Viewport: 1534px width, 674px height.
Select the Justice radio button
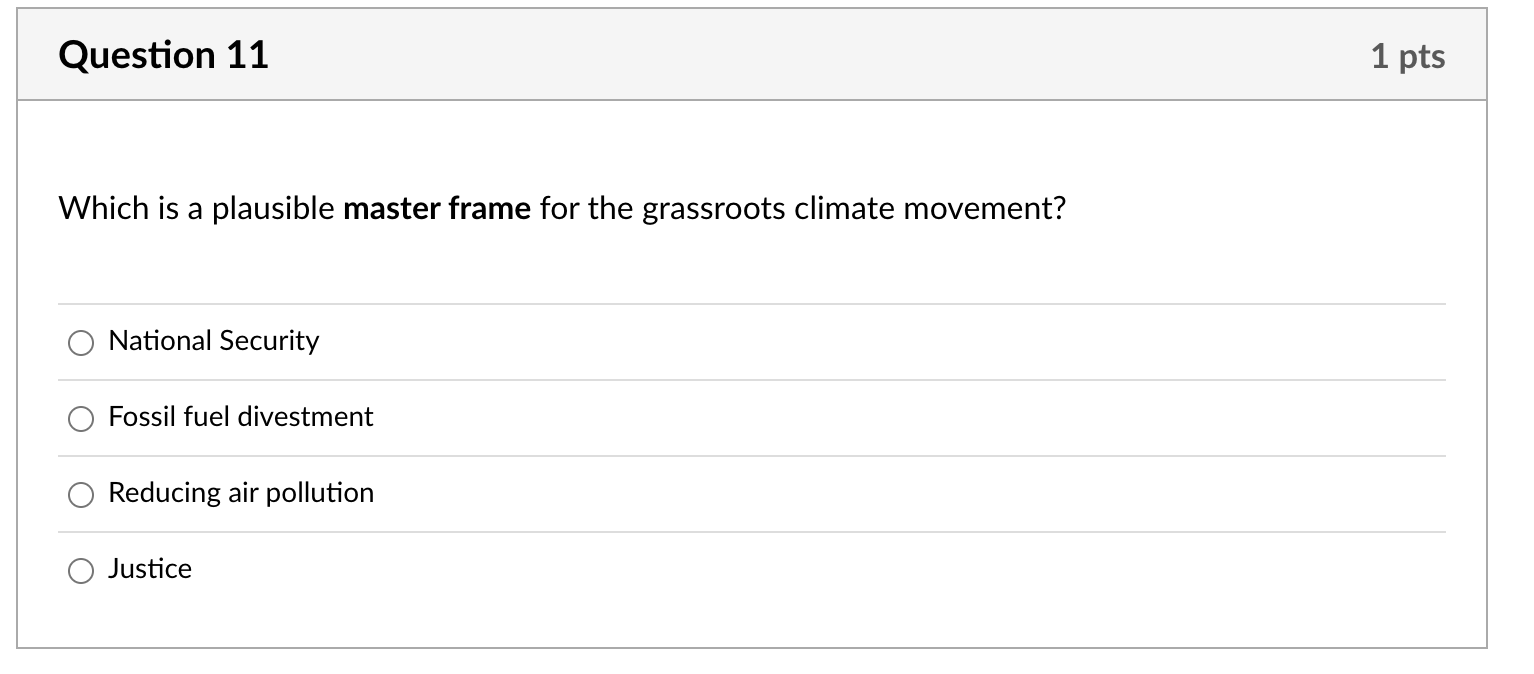tap(81, 571)
